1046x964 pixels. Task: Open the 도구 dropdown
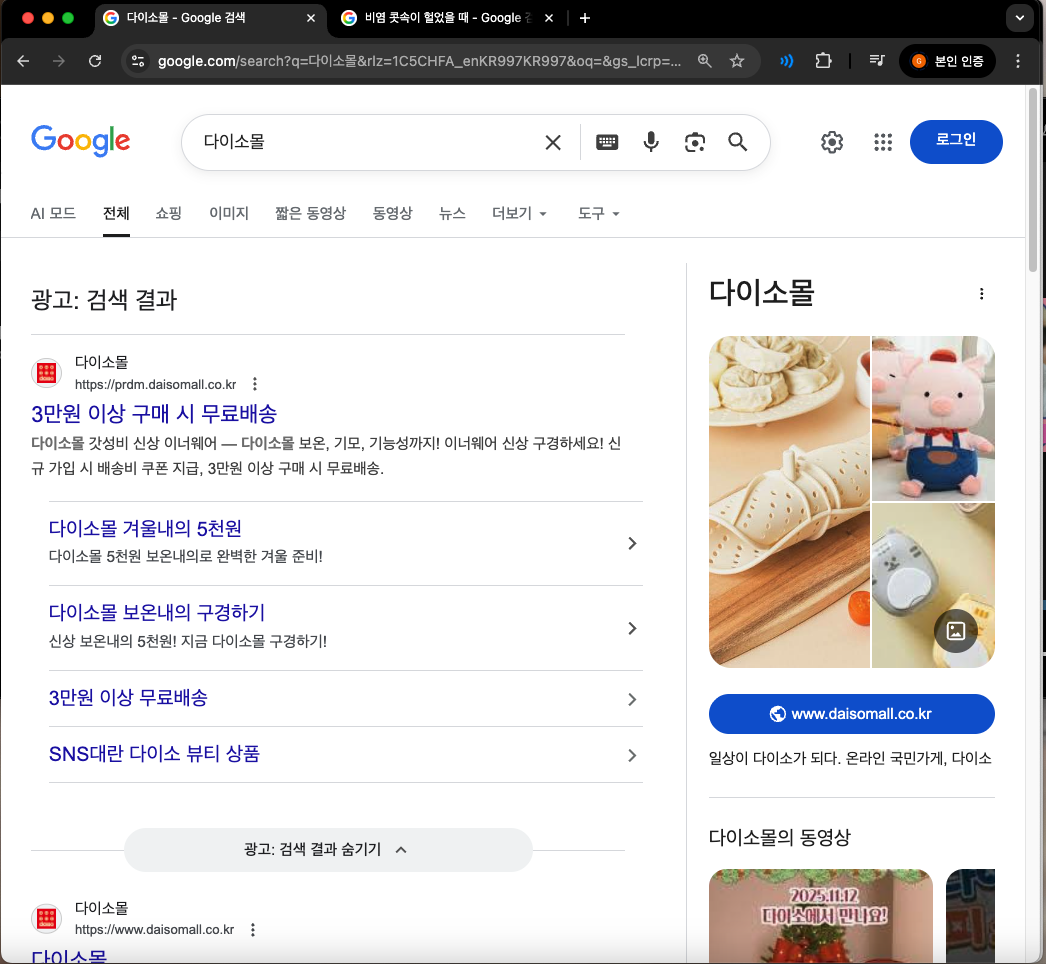tap(599, 213)
